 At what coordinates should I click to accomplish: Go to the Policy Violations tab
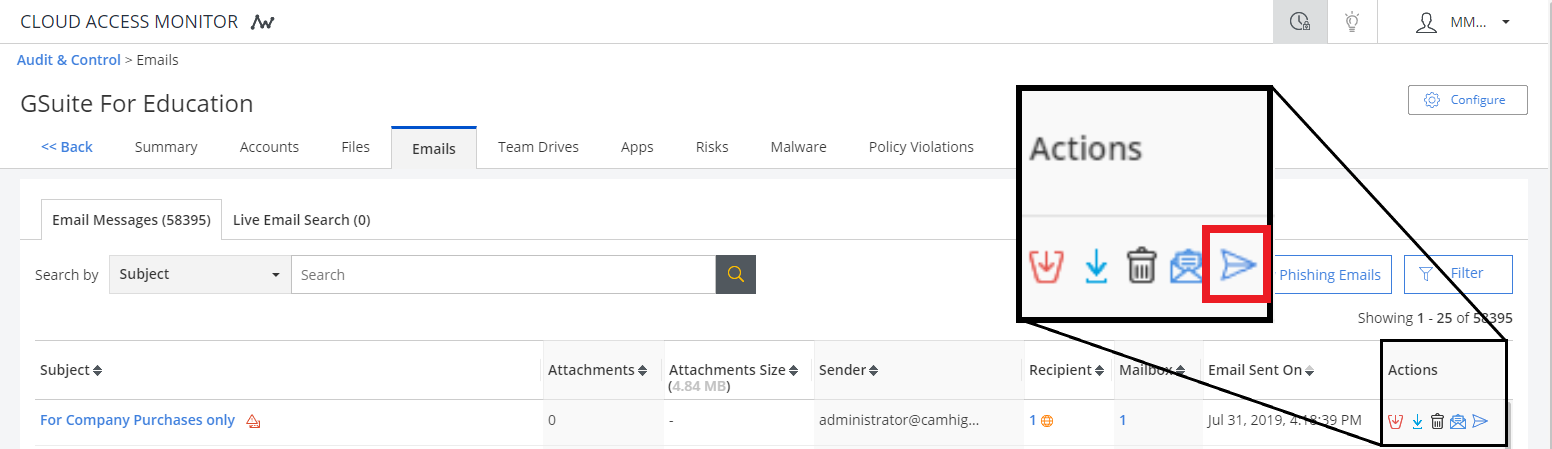pyautogui.click(x=920, y=147)
